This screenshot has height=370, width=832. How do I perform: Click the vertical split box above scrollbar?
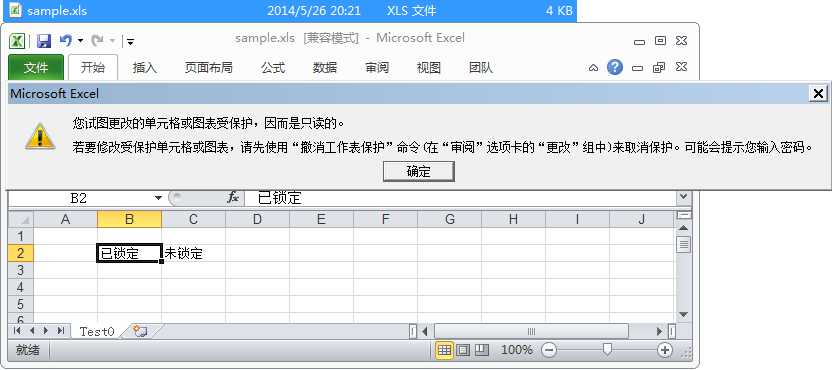(684, 214)
